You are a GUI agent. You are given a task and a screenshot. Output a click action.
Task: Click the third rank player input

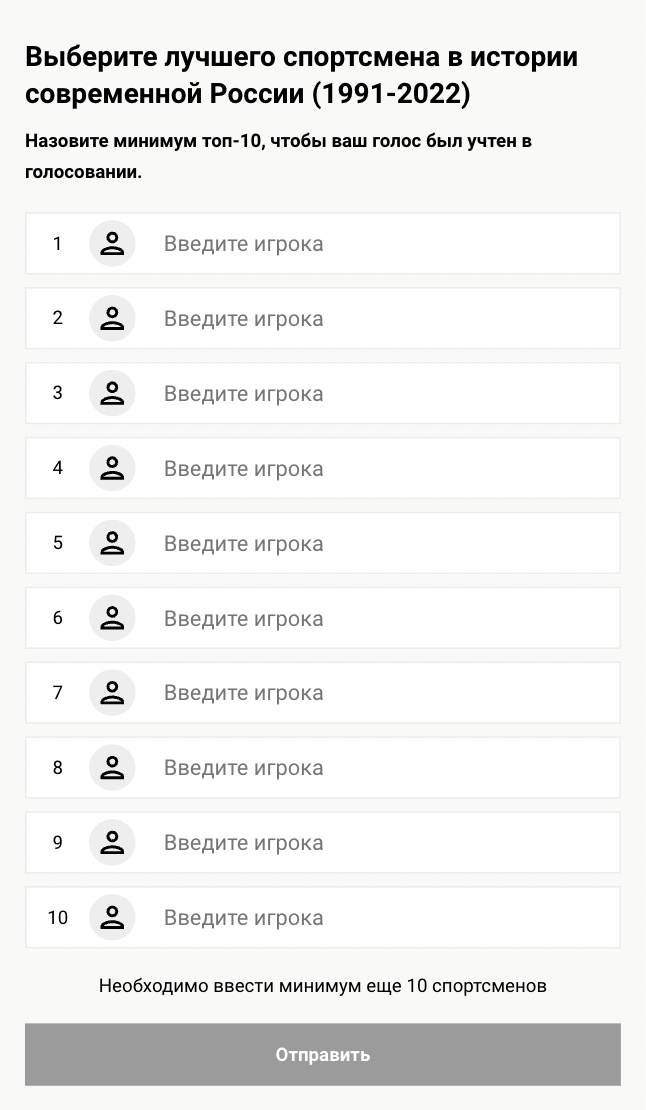(380, 394)
